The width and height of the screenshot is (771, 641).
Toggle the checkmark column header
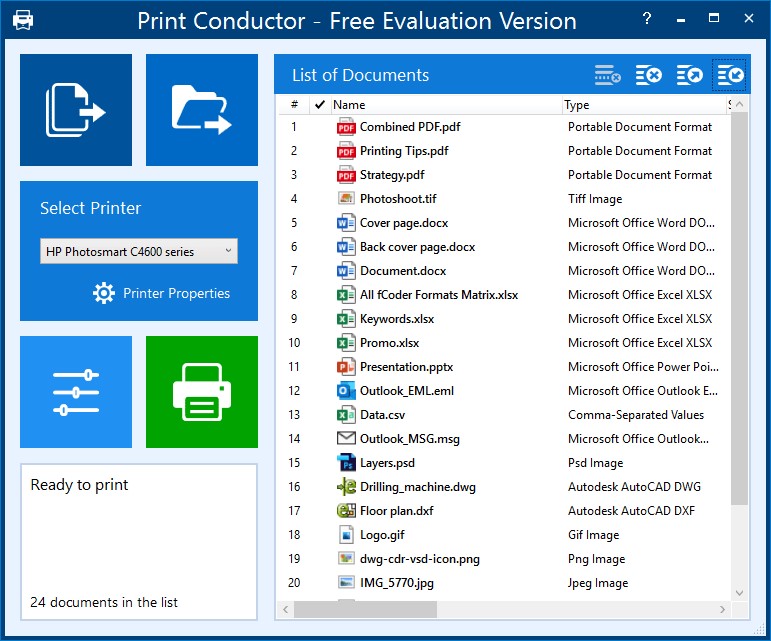[x=319, y=104]
